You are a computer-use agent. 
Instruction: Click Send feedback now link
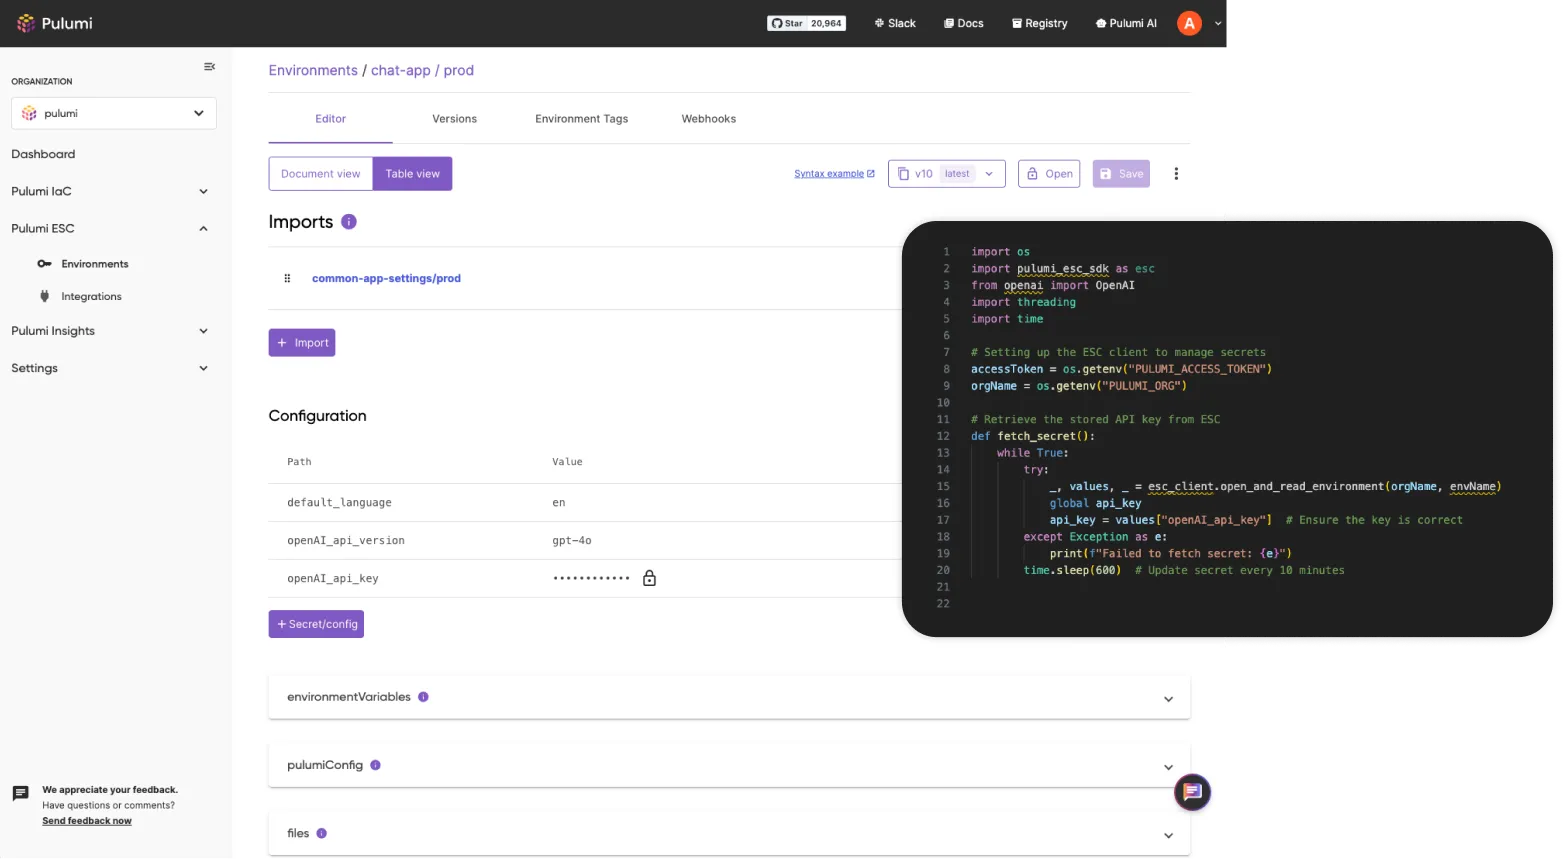87,821
